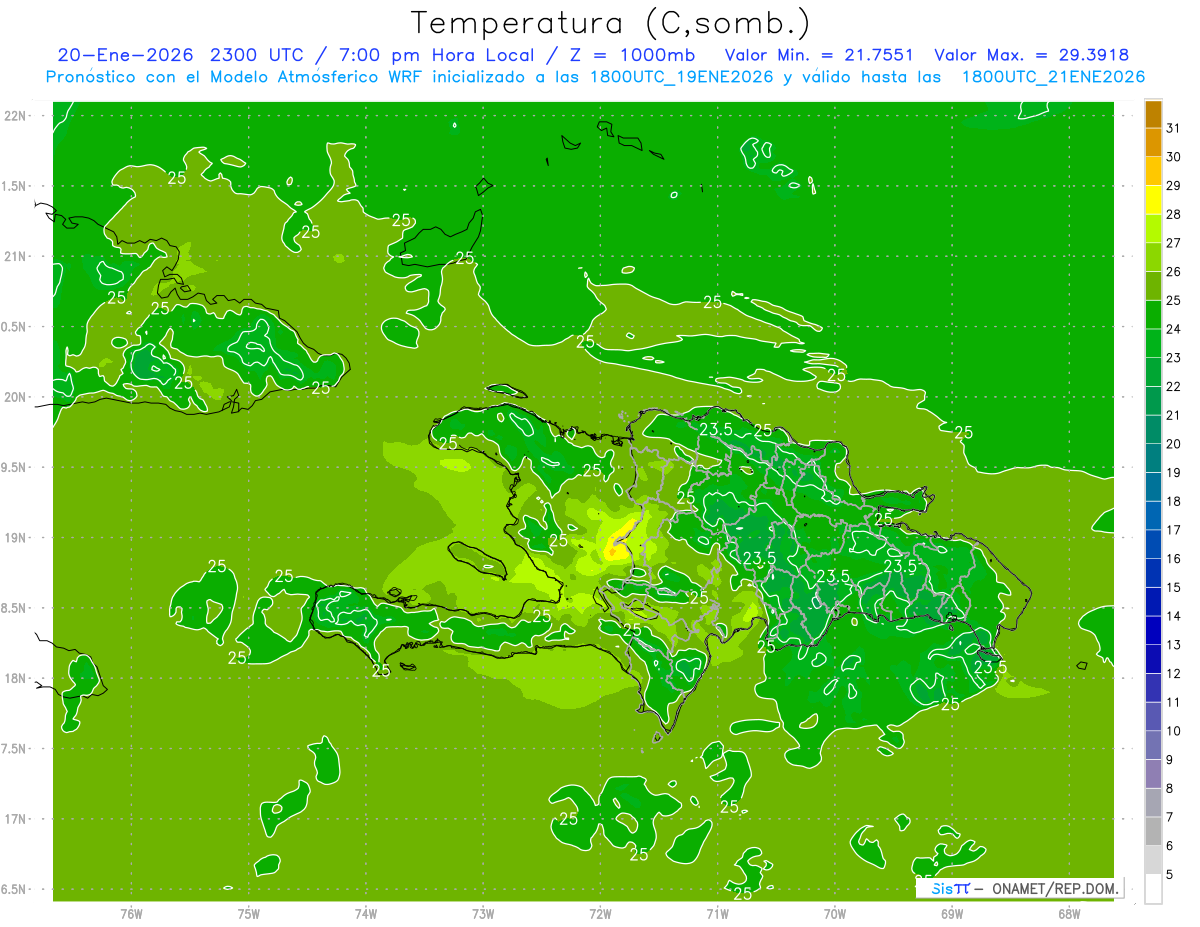Click the legend value '12'
The image size is (1200, 927).
[1174, 674]
